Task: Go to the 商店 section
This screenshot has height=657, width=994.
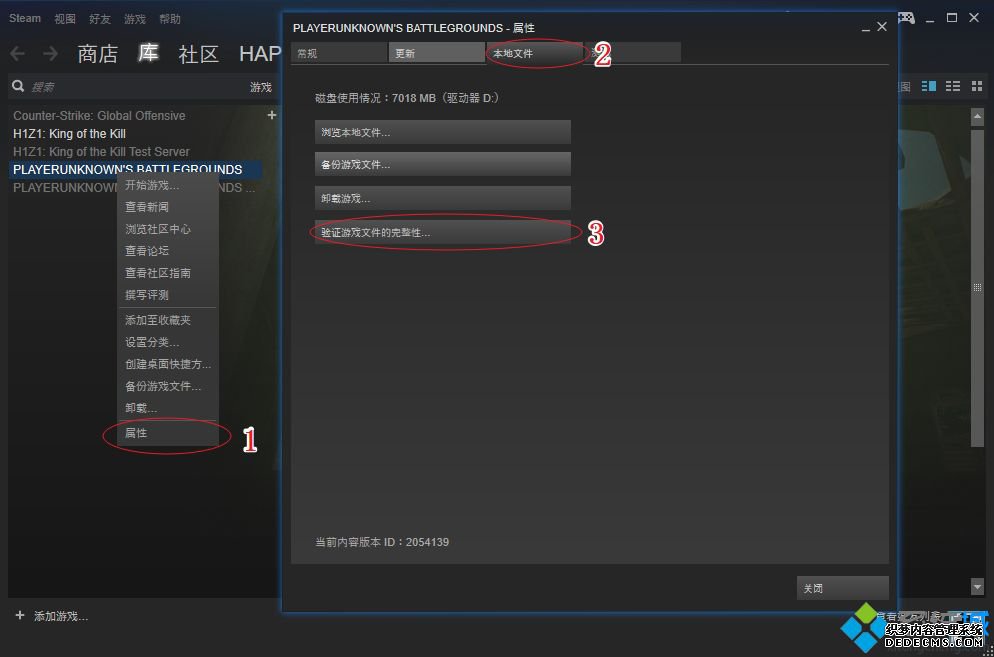Action: point(98,54)
